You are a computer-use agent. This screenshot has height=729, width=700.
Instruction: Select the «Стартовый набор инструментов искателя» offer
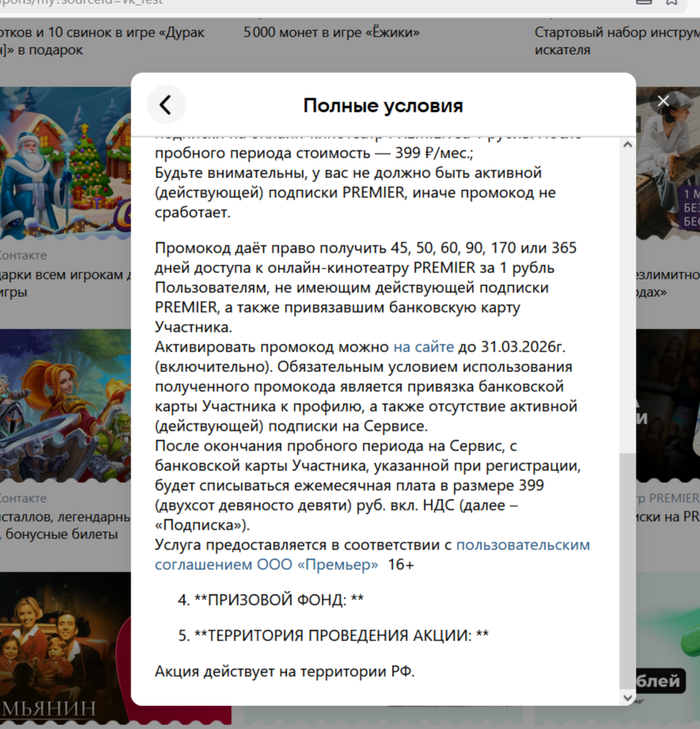click(x=615, y=40)
